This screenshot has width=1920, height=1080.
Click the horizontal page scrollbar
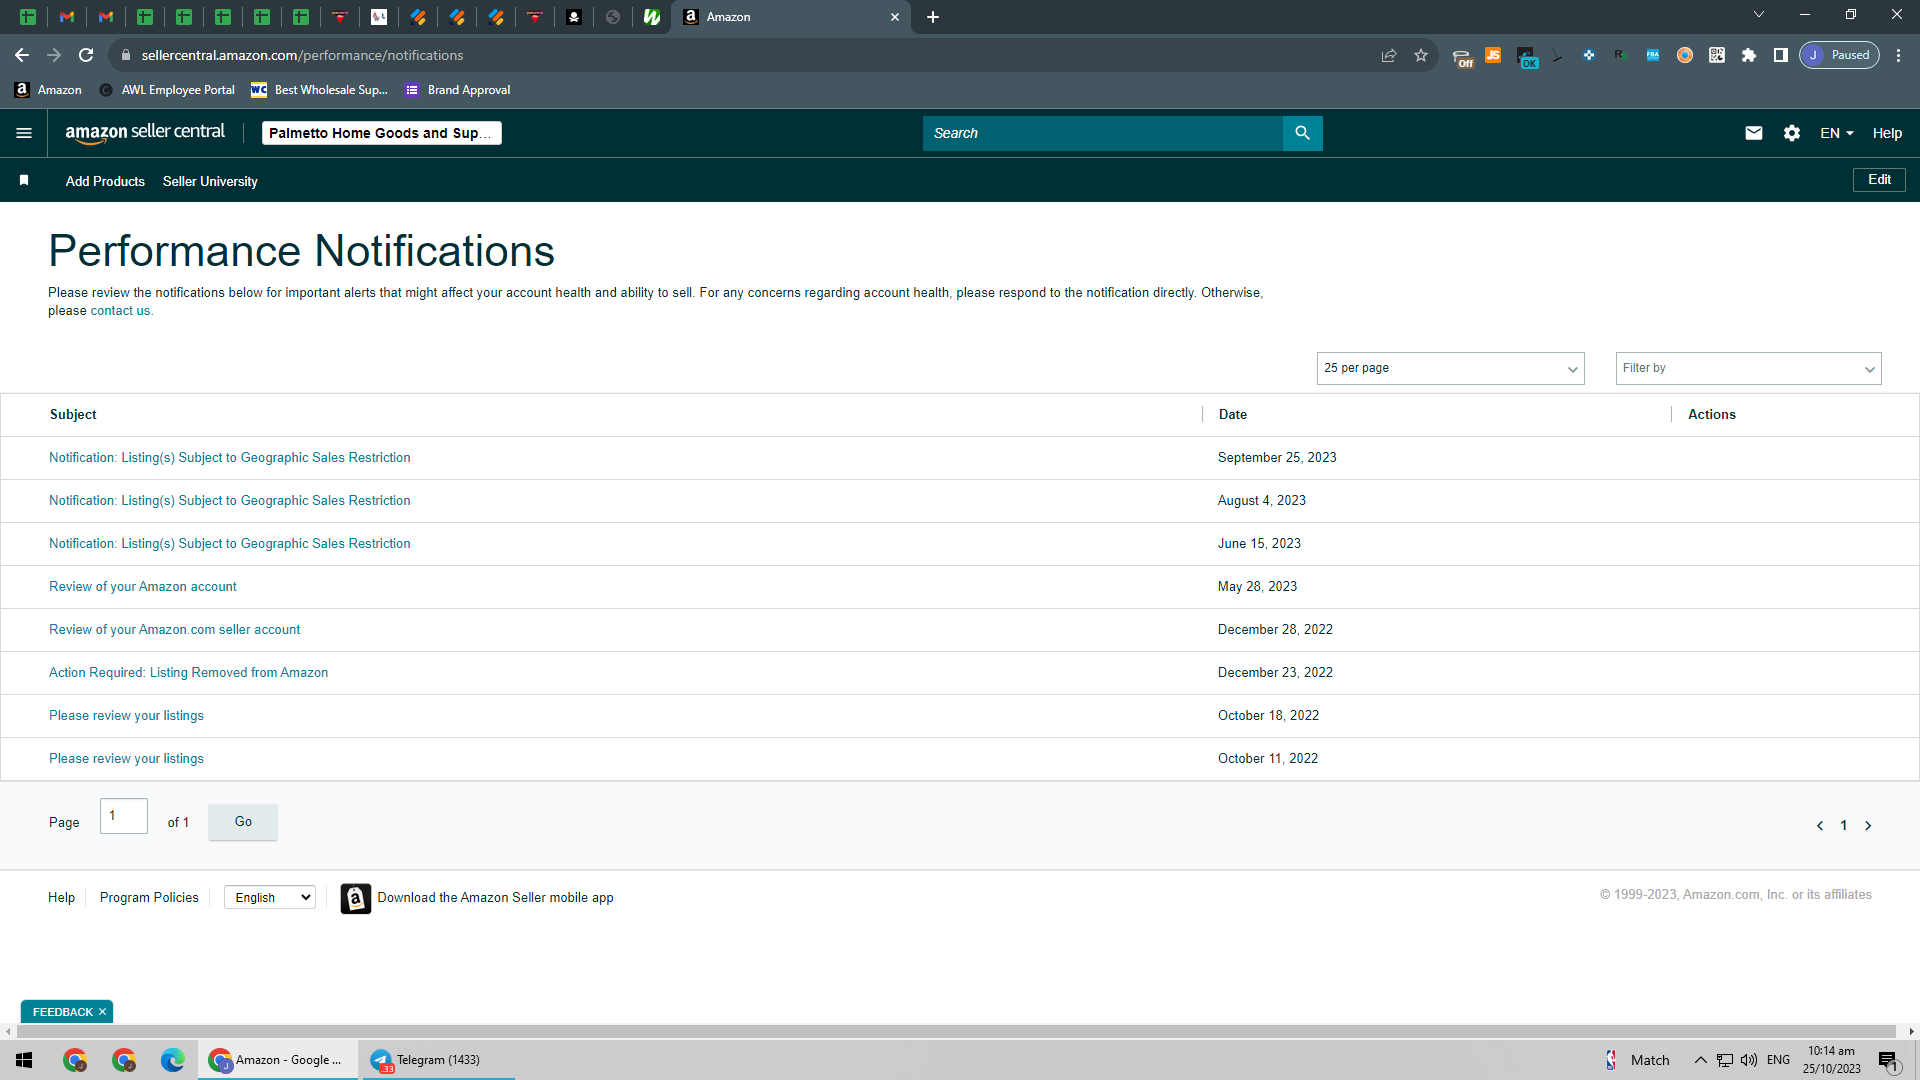(x=954, y=1031)
